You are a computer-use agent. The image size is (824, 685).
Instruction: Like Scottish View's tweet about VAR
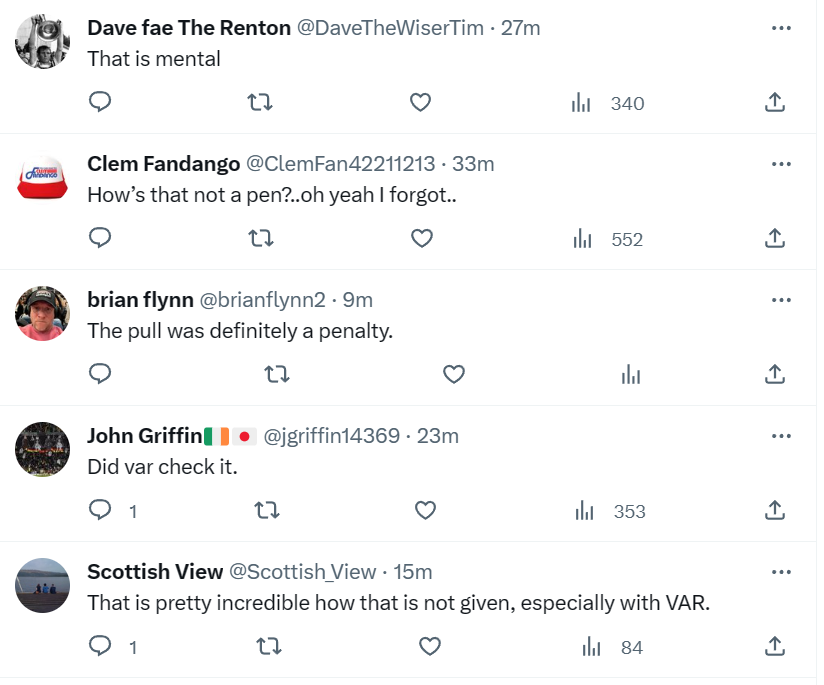pyautogui.click(x=429, y=646)
